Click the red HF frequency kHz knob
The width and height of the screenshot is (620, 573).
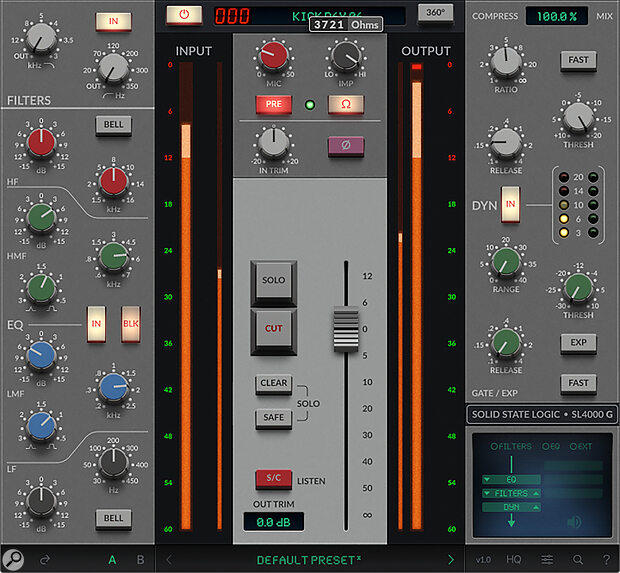113,181
